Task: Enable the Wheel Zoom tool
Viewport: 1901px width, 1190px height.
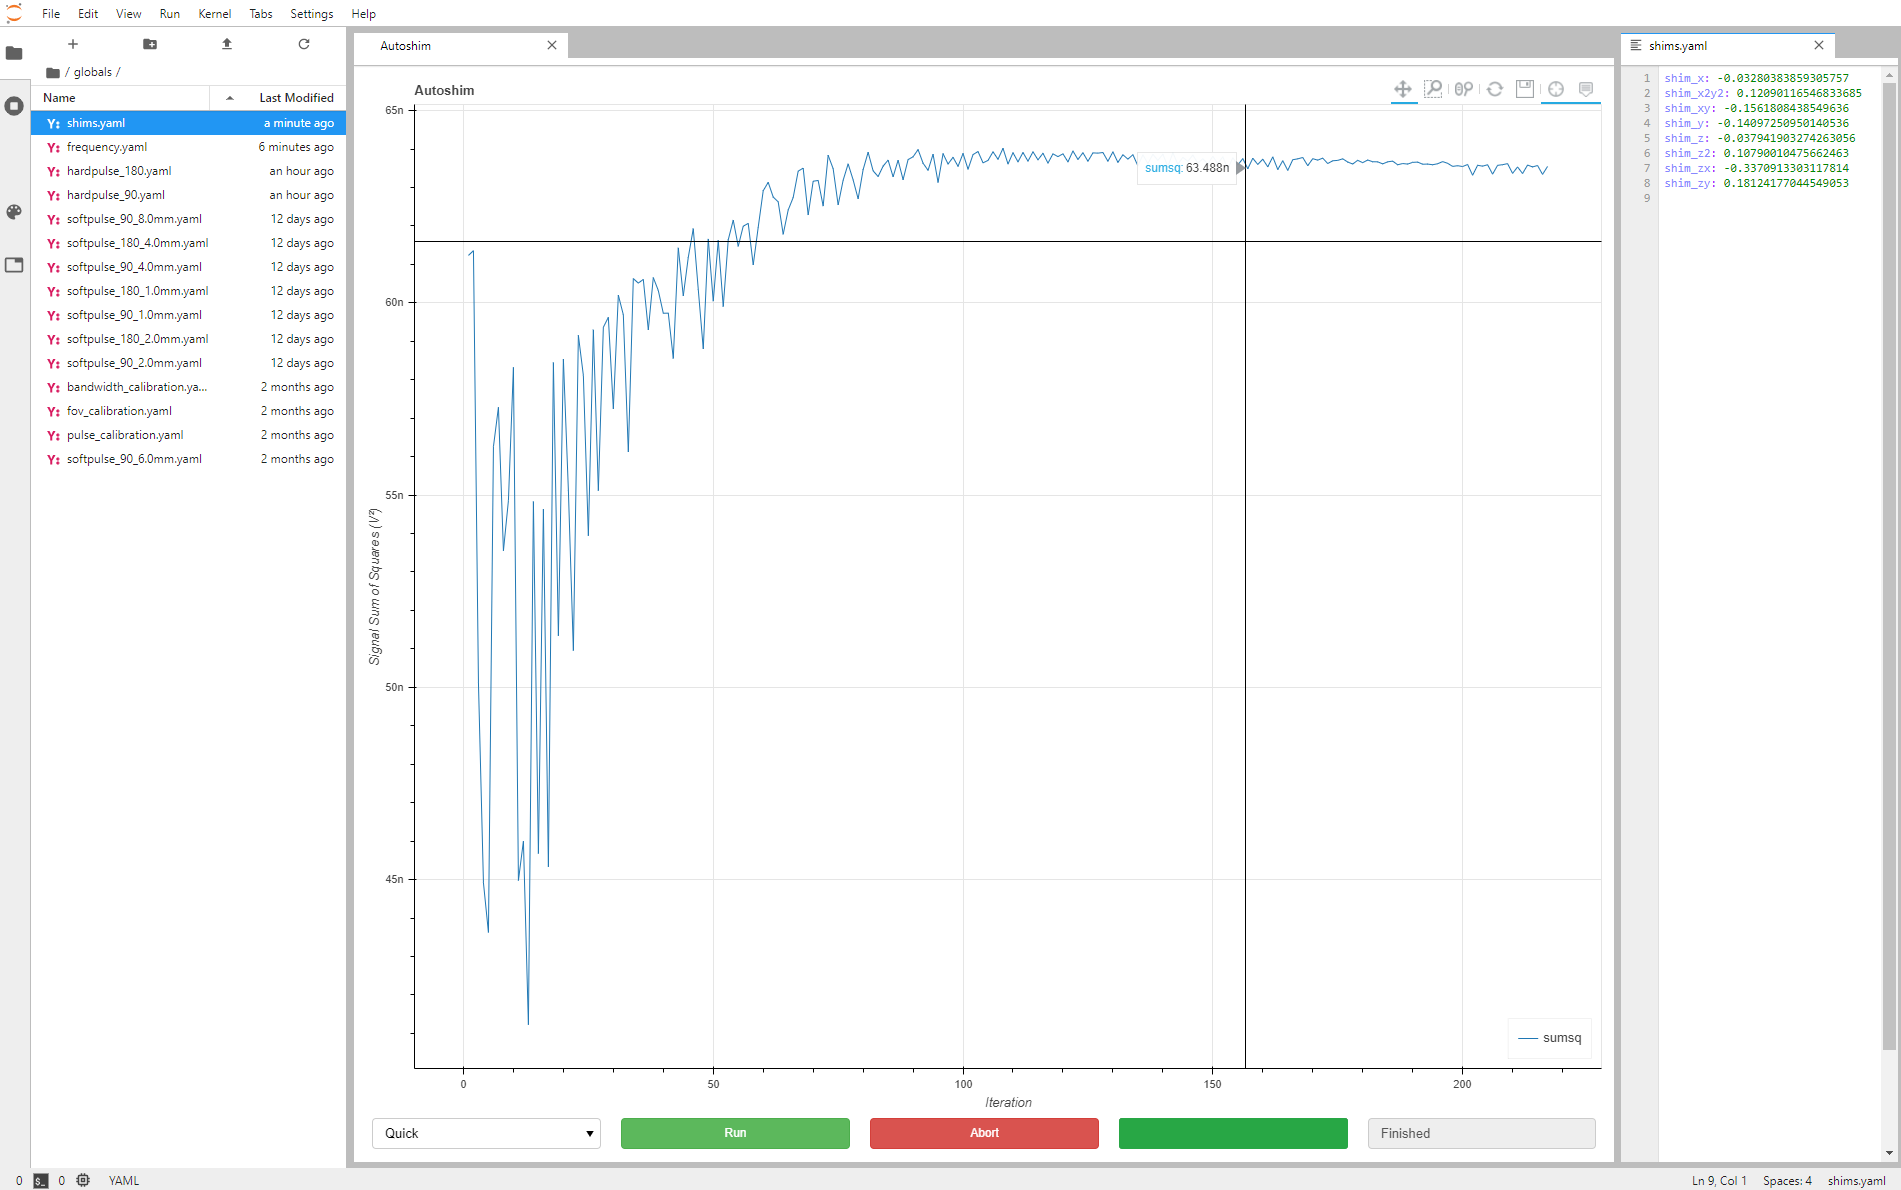Action: (1464, 89)
